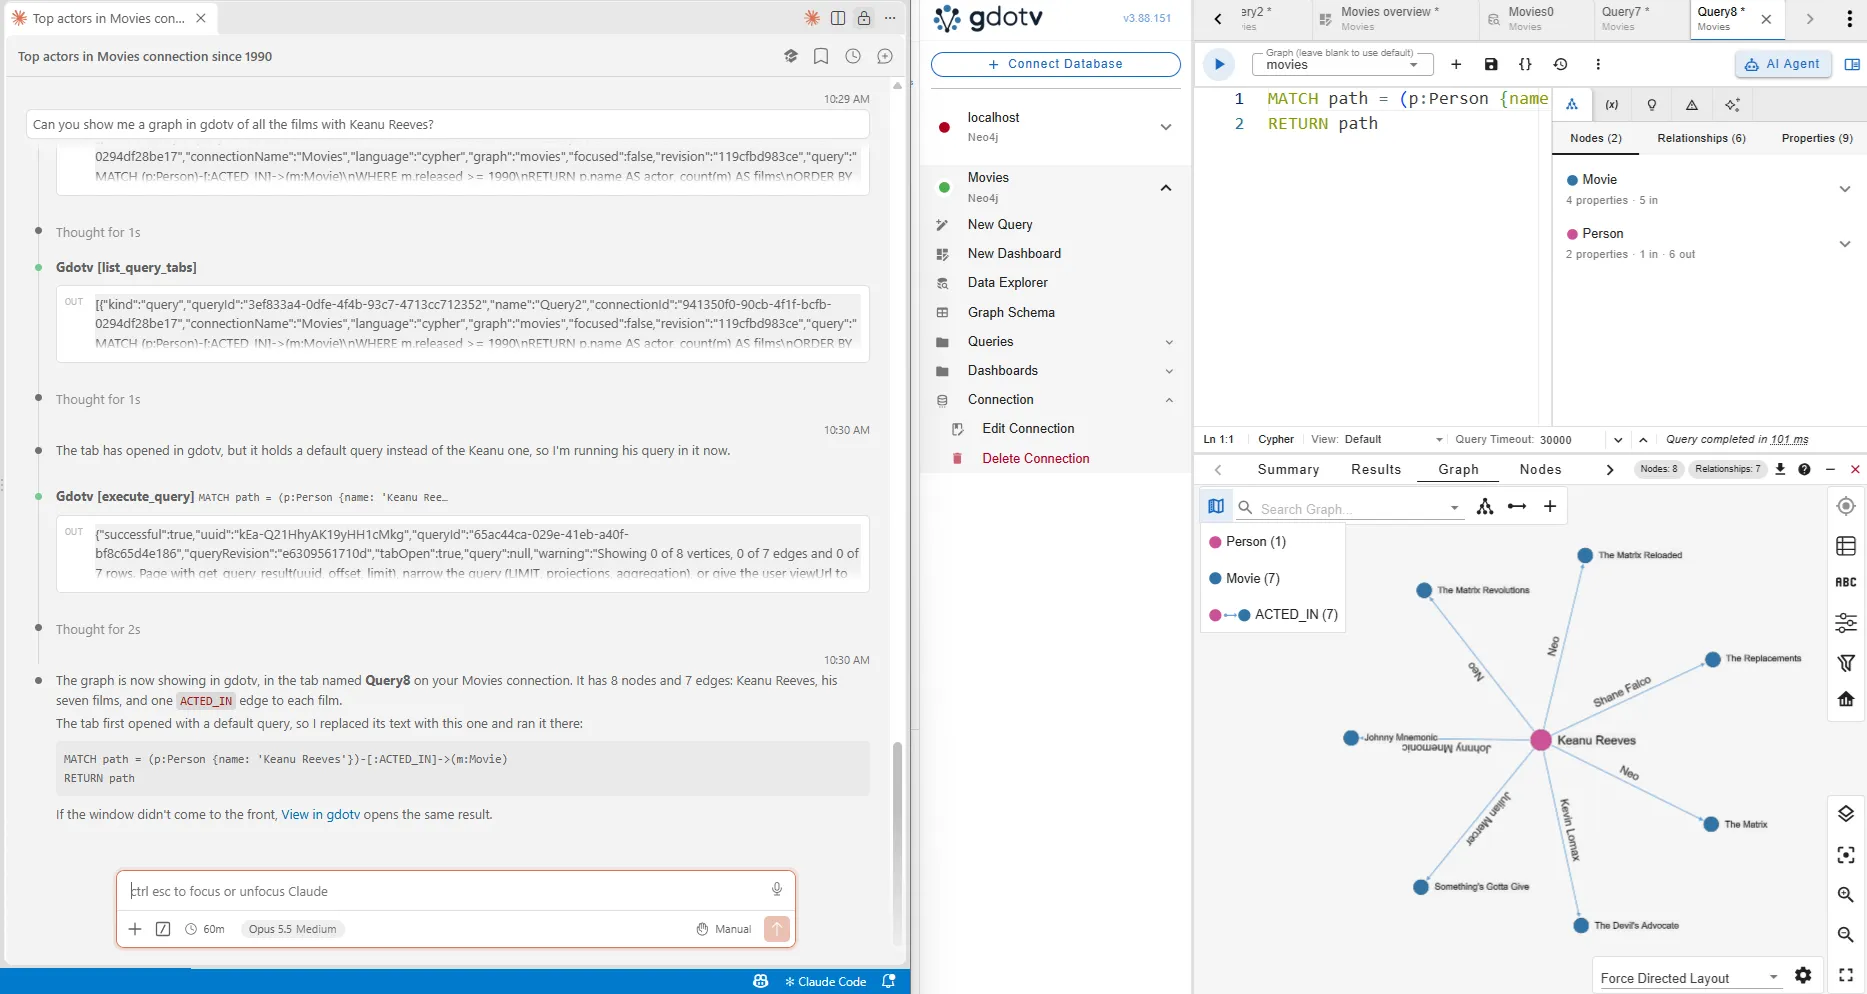Open the graph sliders settings icon
The image size is (1867, 994).
pos(1846,624)
